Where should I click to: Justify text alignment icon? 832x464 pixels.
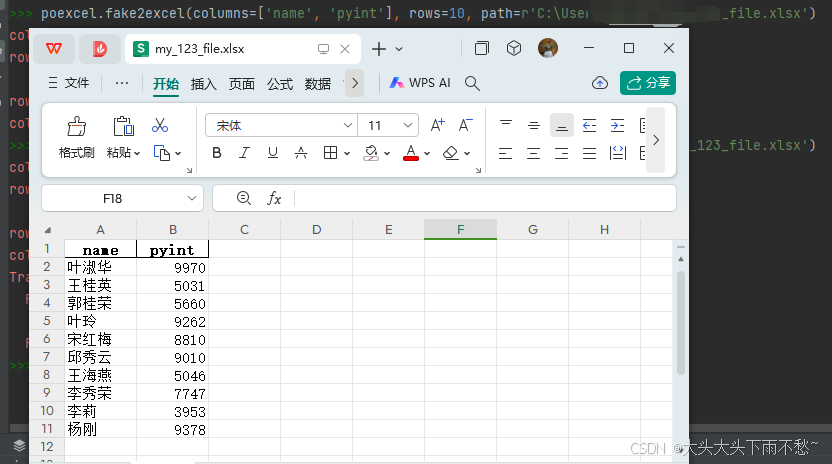pos(590,153)
